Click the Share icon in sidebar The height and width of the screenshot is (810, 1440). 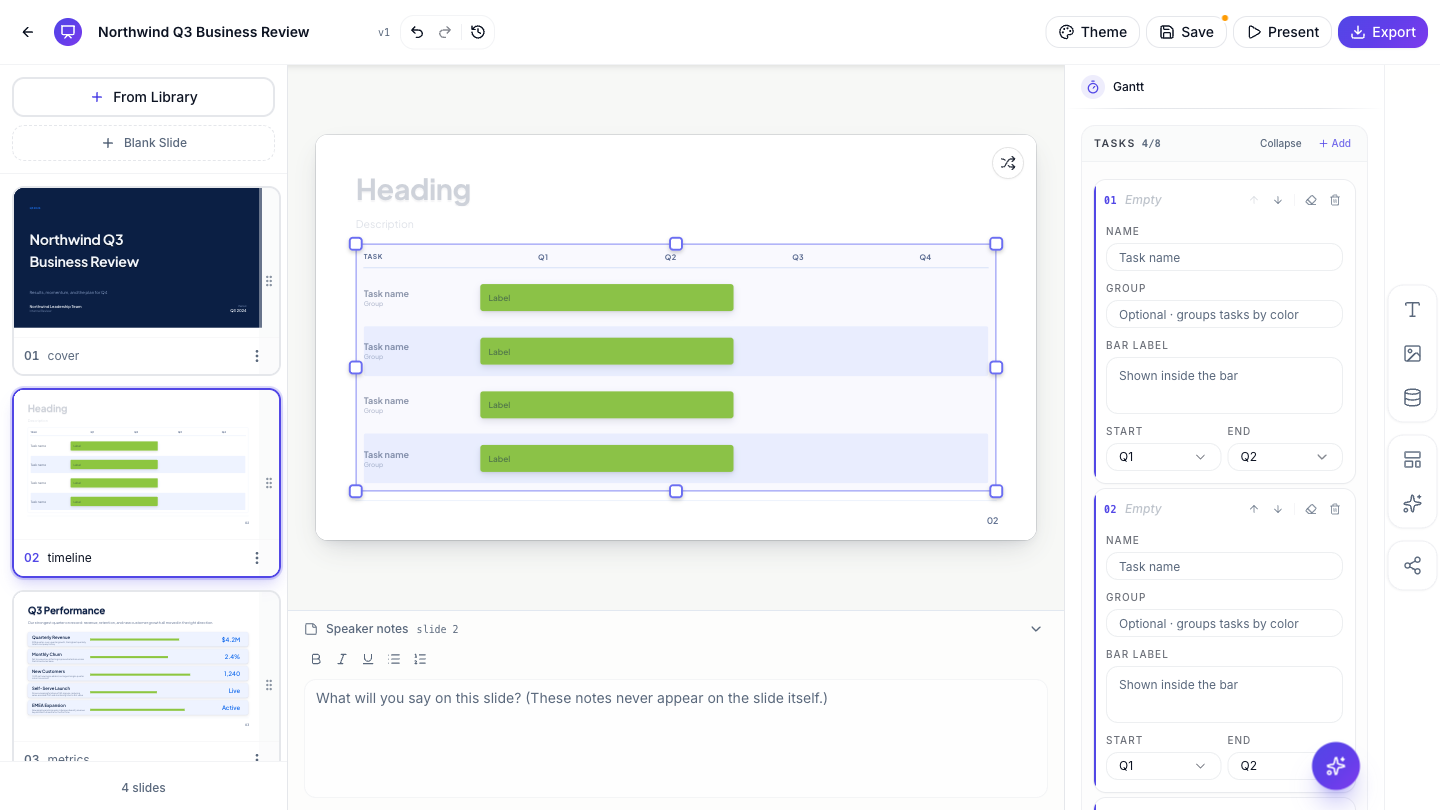tap(1412, 566)
